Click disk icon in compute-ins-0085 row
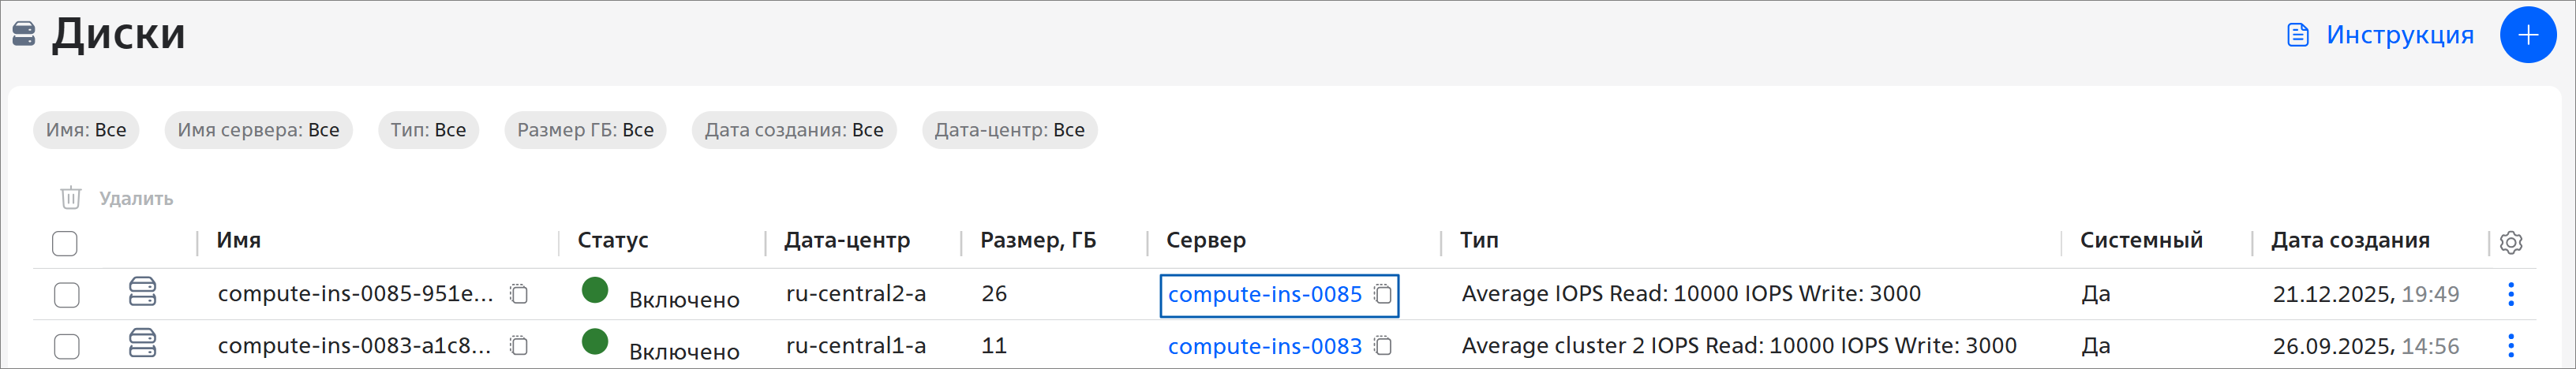The height and width of the screenshot is (369, 2576). coord(143,292)
